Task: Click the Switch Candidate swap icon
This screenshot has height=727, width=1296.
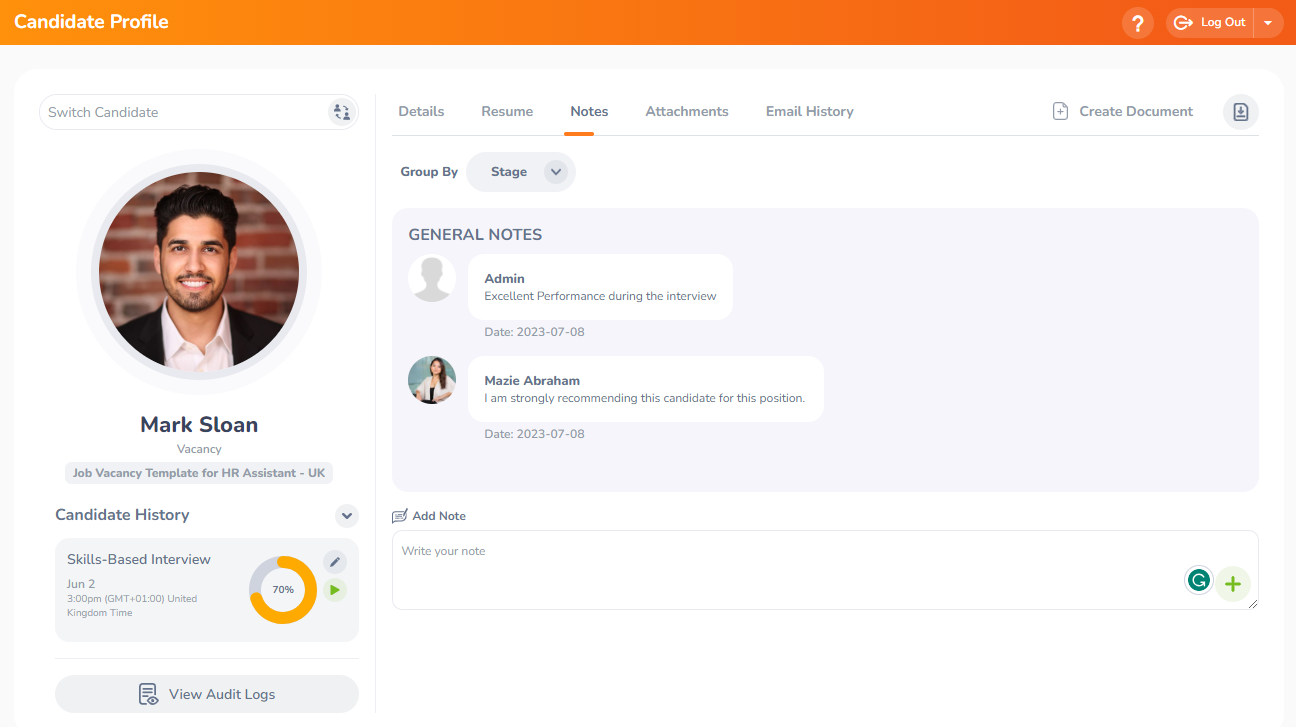Action: coord(341,112)
